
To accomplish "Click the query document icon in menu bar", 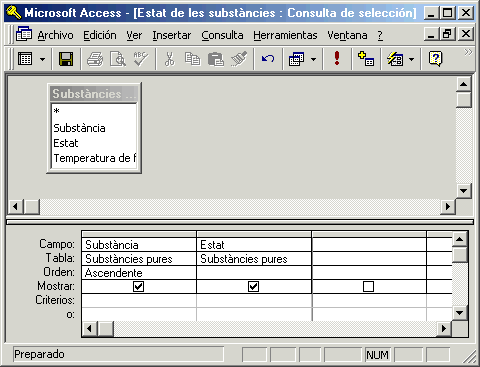I will (x=24, y=34).
